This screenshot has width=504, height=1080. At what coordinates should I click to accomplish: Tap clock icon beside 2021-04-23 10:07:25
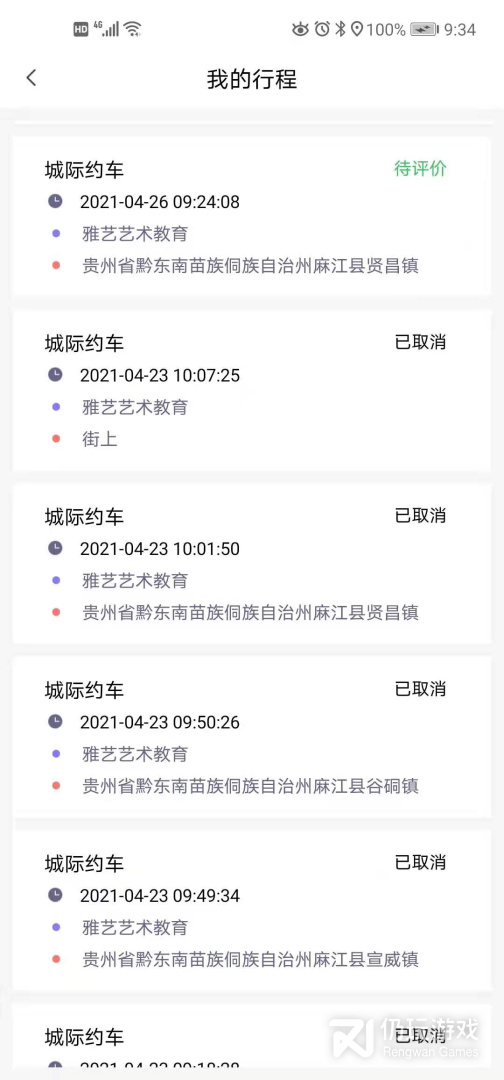point(55,375)
